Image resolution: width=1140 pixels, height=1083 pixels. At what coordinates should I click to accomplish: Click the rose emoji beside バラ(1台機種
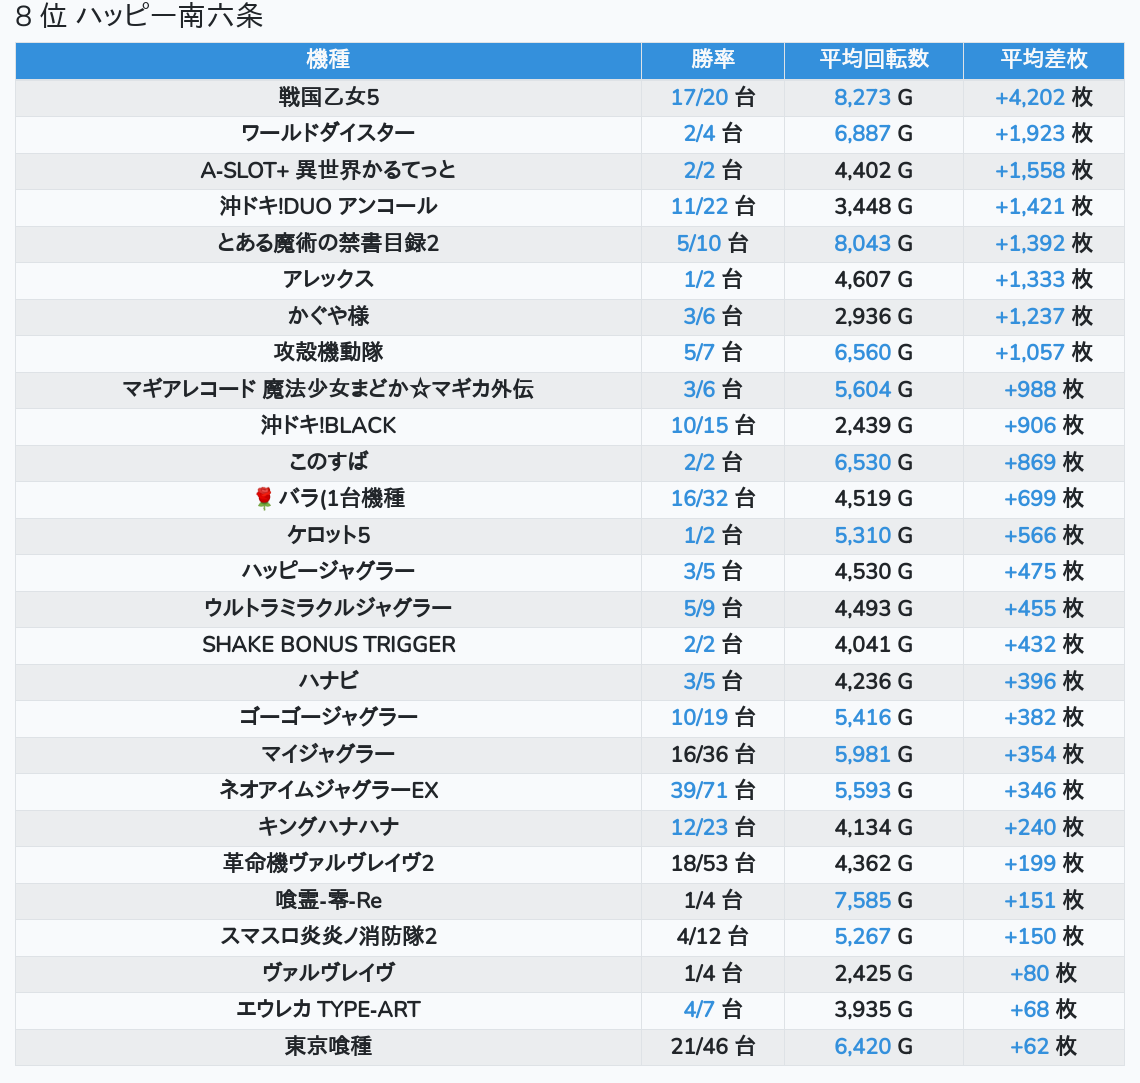(x=263, y=499)
